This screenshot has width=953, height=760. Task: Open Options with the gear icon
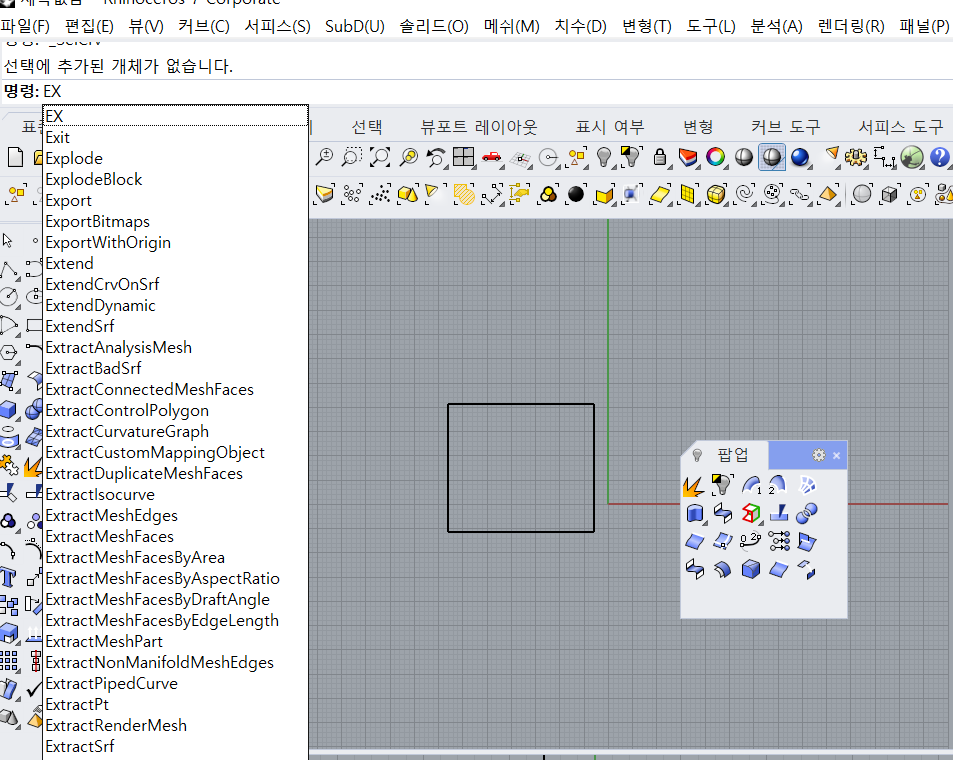(x=856, y=157)
